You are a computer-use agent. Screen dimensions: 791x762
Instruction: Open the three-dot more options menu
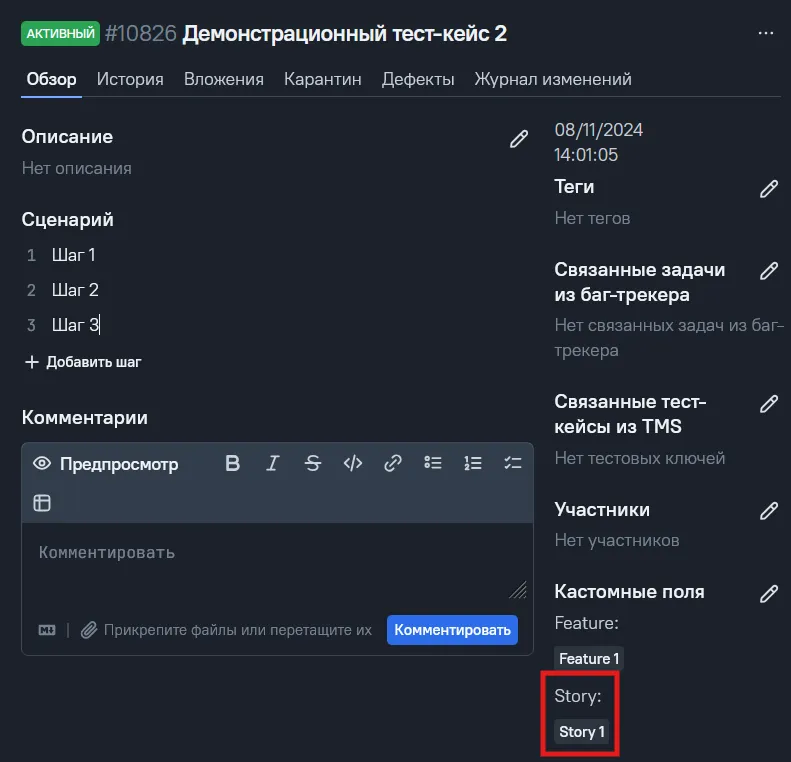(x=765, y=33)
